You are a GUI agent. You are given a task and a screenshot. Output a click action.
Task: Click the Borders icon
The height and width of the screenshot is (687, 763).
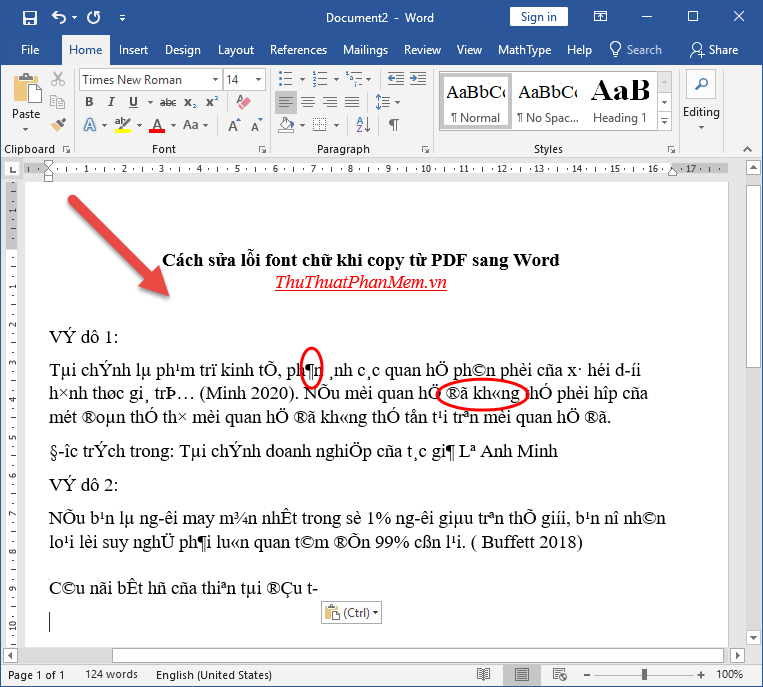point(320,125)
